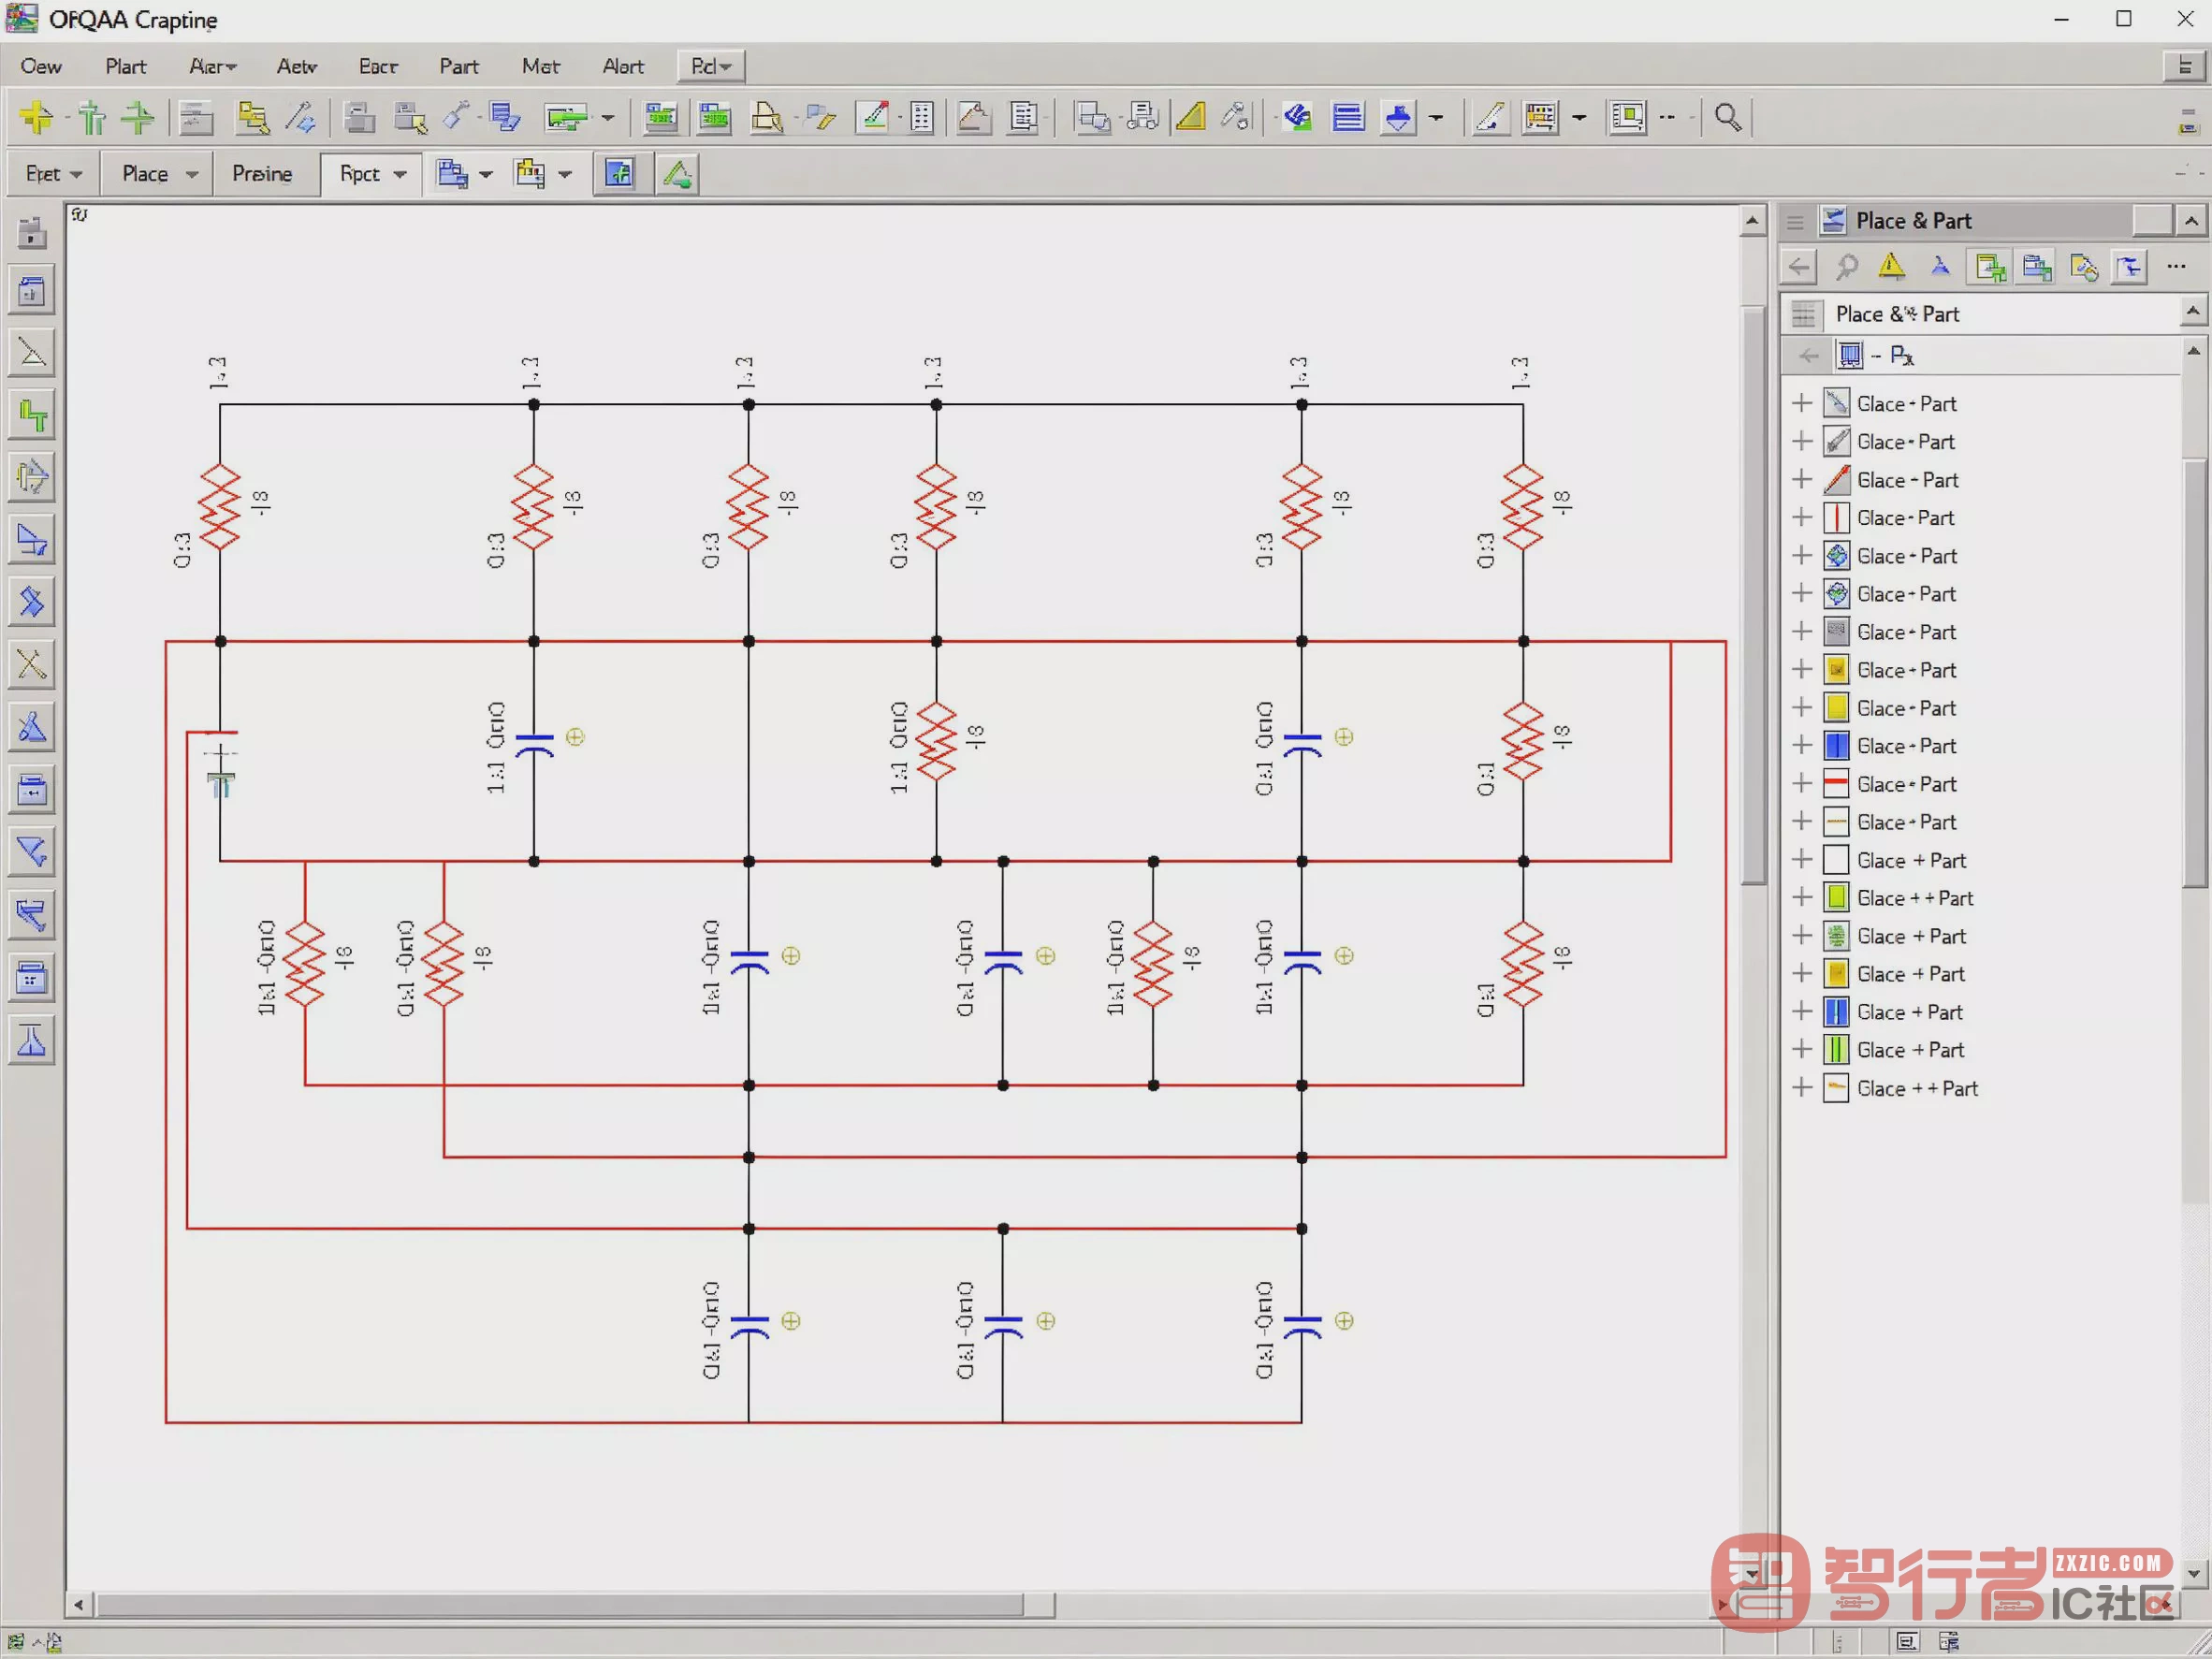Select the crossed-lines tool in the left sidebar
2212x1659 pixels.
[x=32, y=665]
